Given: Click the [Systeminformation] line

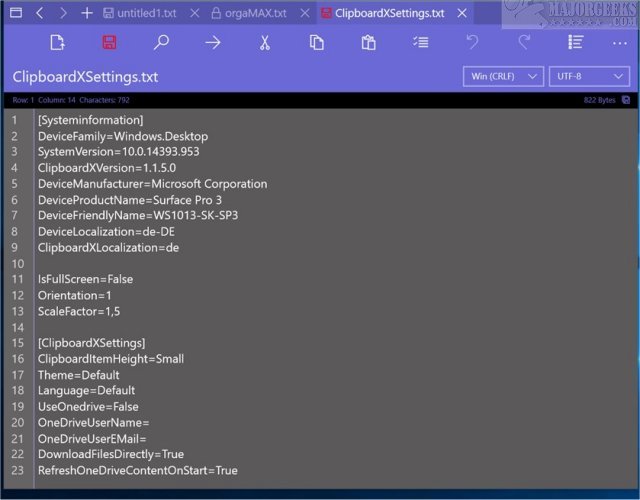Looking at the screenshot, I should [91, 120].
